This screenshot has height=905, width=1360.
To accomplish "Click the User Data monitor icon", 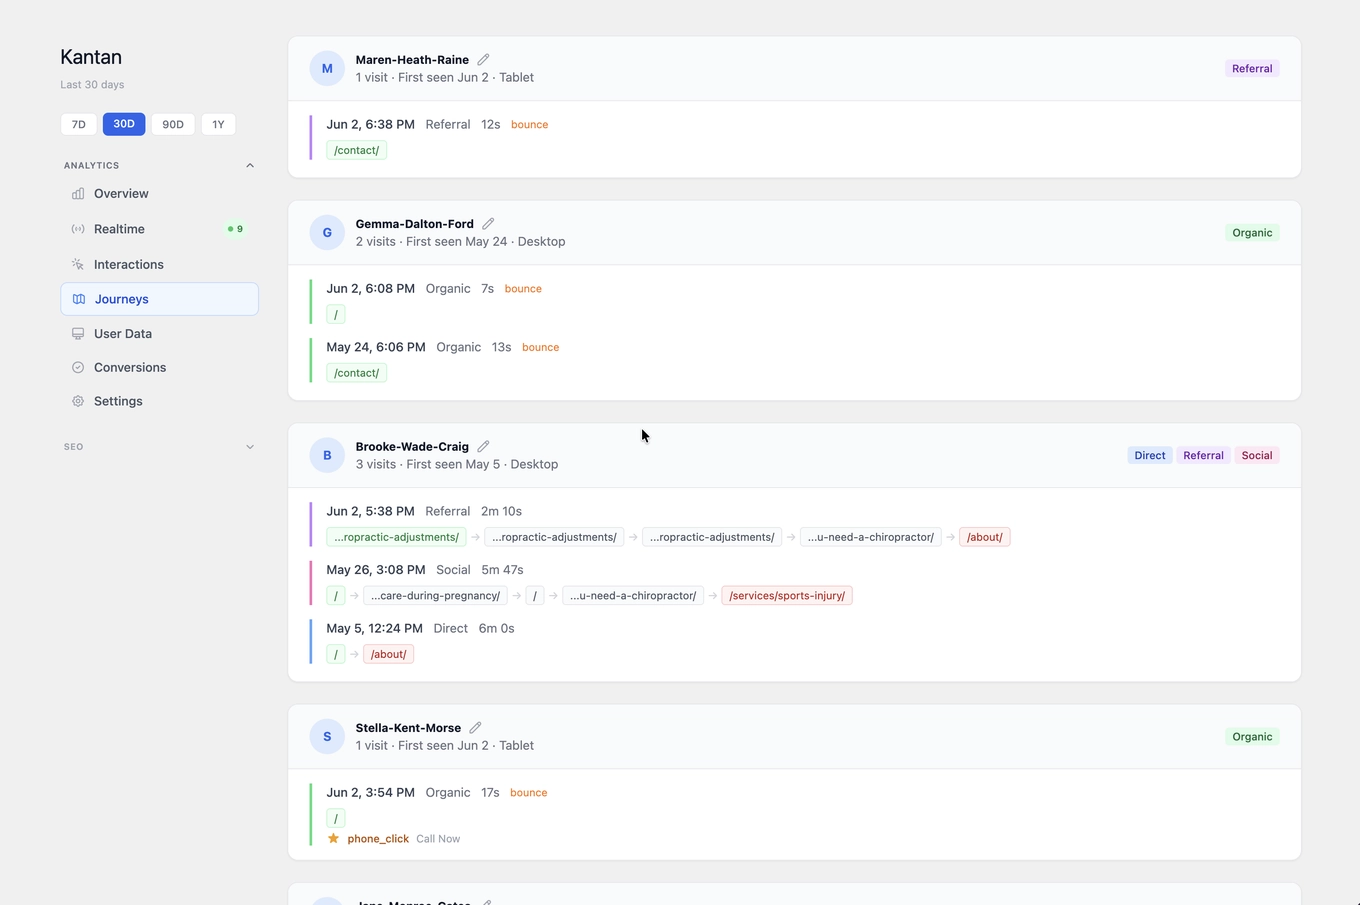I will coord(78,334).
